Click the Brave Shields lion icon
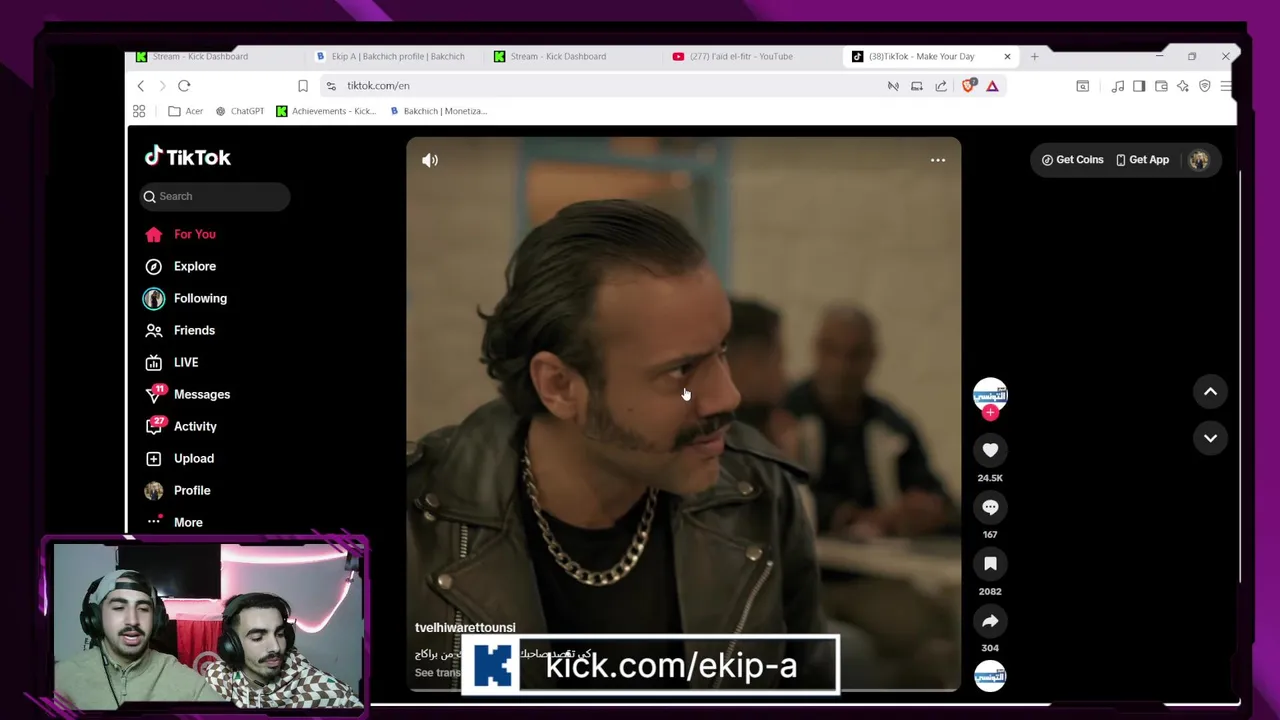 pos(967,86)
